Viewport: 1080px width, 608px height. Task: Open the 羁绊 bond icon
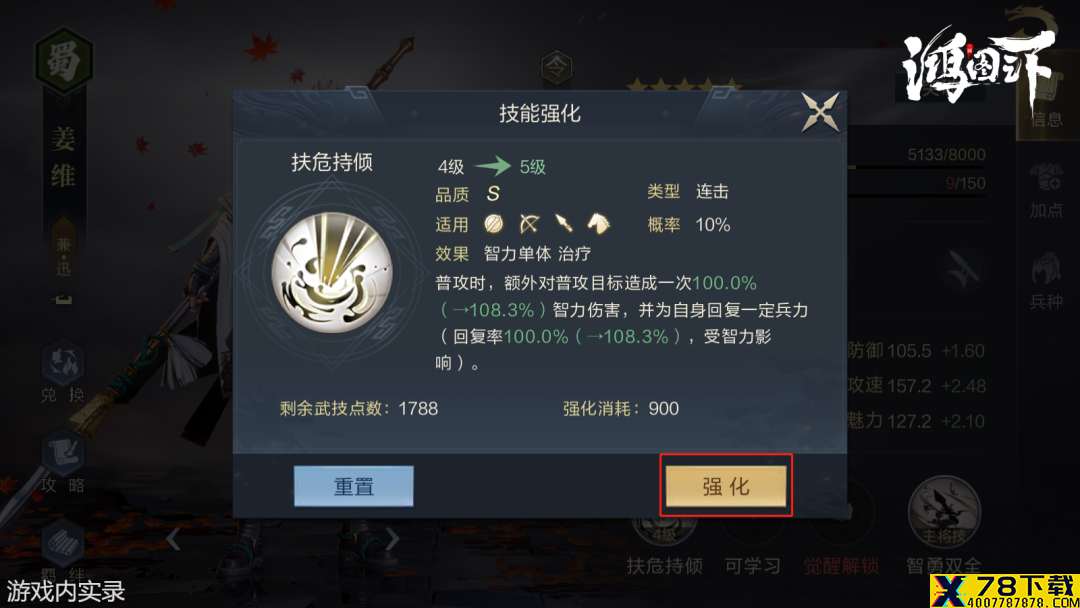63,553
